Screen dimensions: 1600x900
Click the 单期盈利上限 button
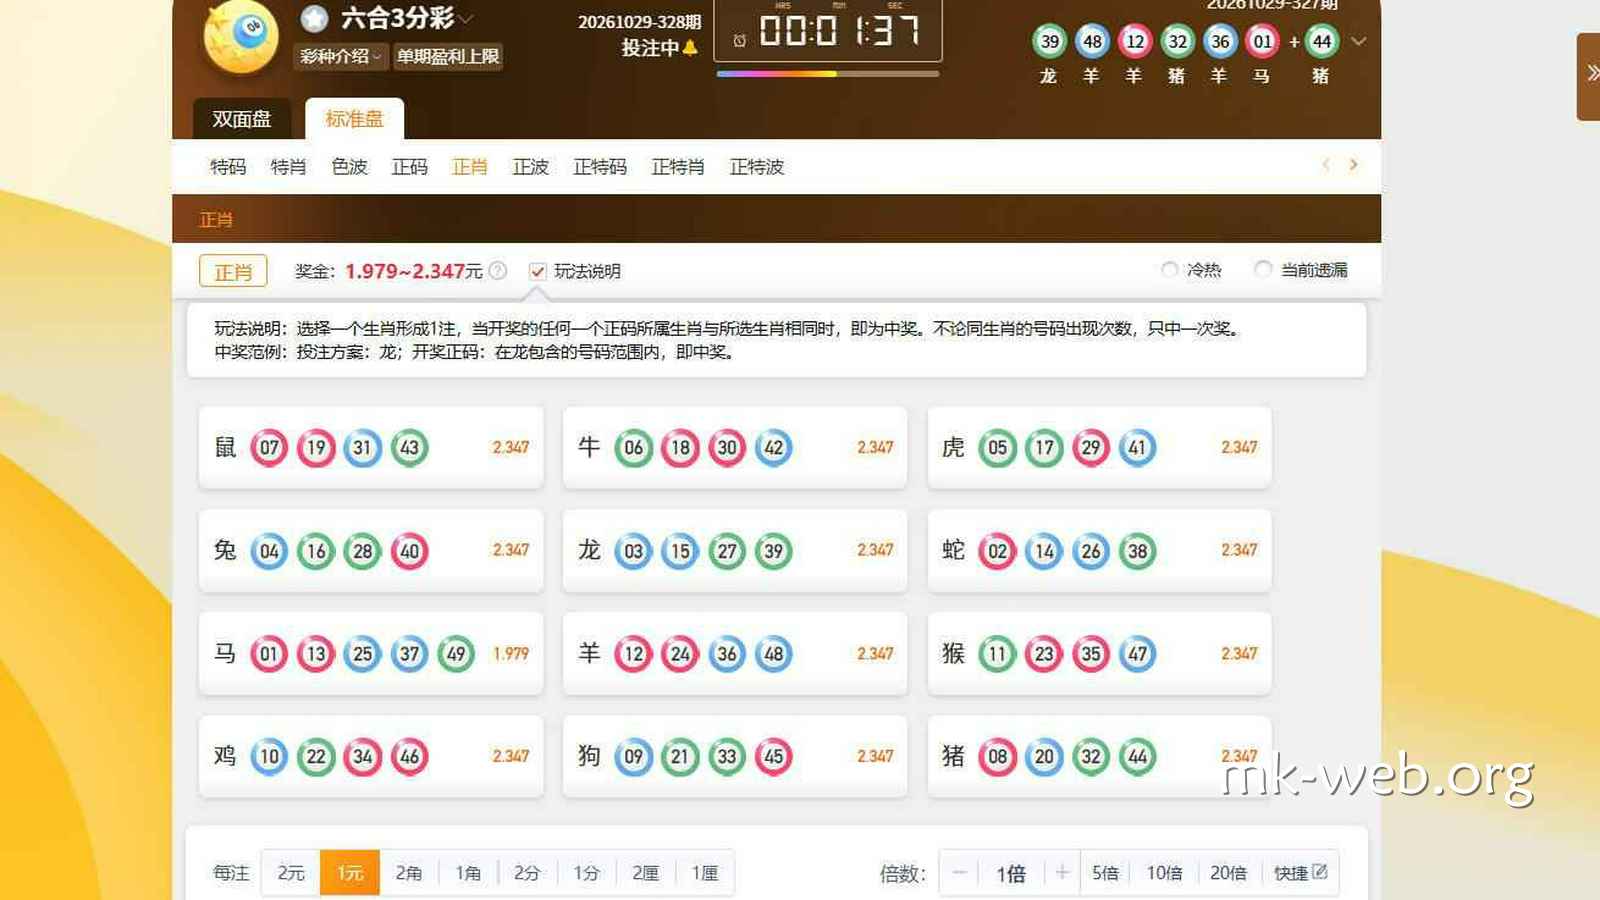click(448, 56)
